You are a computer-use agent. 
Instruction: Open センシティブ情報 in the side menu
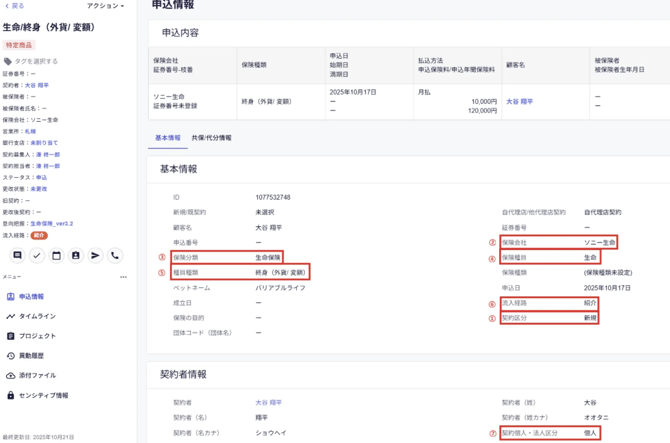point(43,395)
